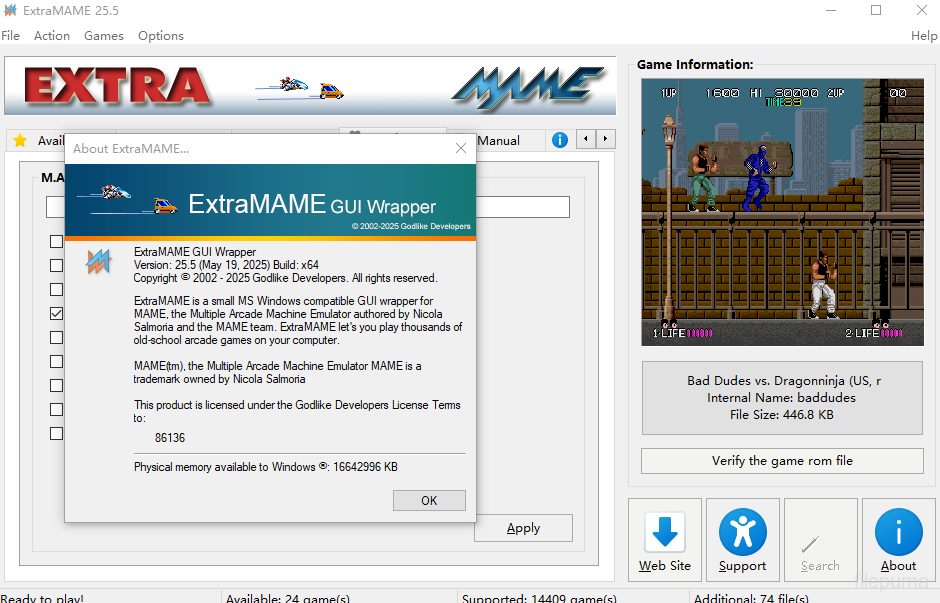
Task: Click the Supported: 14409 game(s) status text
Action: (x=539, y=598)
